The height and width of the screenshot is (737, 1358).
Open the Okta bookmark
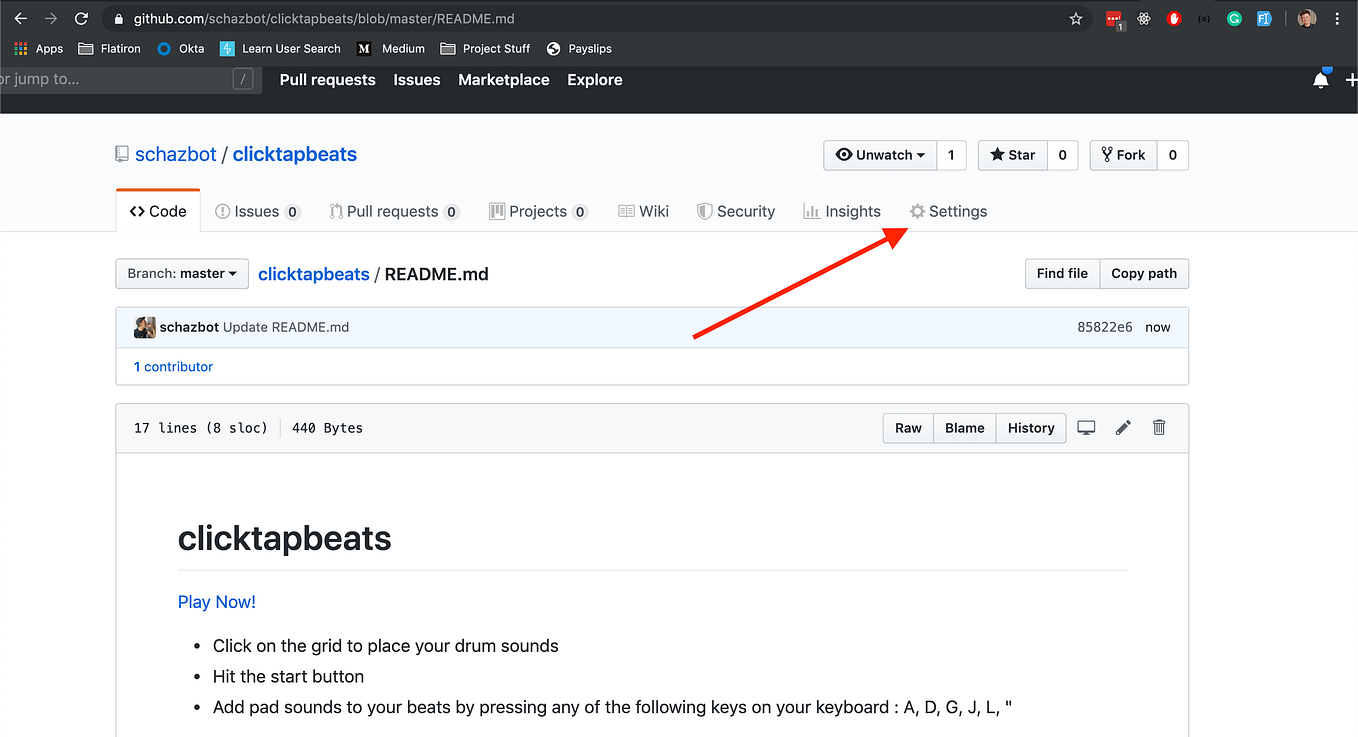(x=181, y=48)
